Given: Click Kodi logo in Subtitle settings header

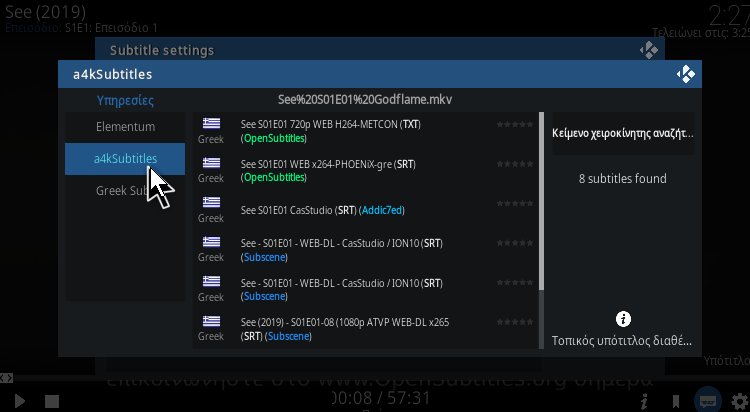Looking at the screenshot, I should tap(649, 50).
